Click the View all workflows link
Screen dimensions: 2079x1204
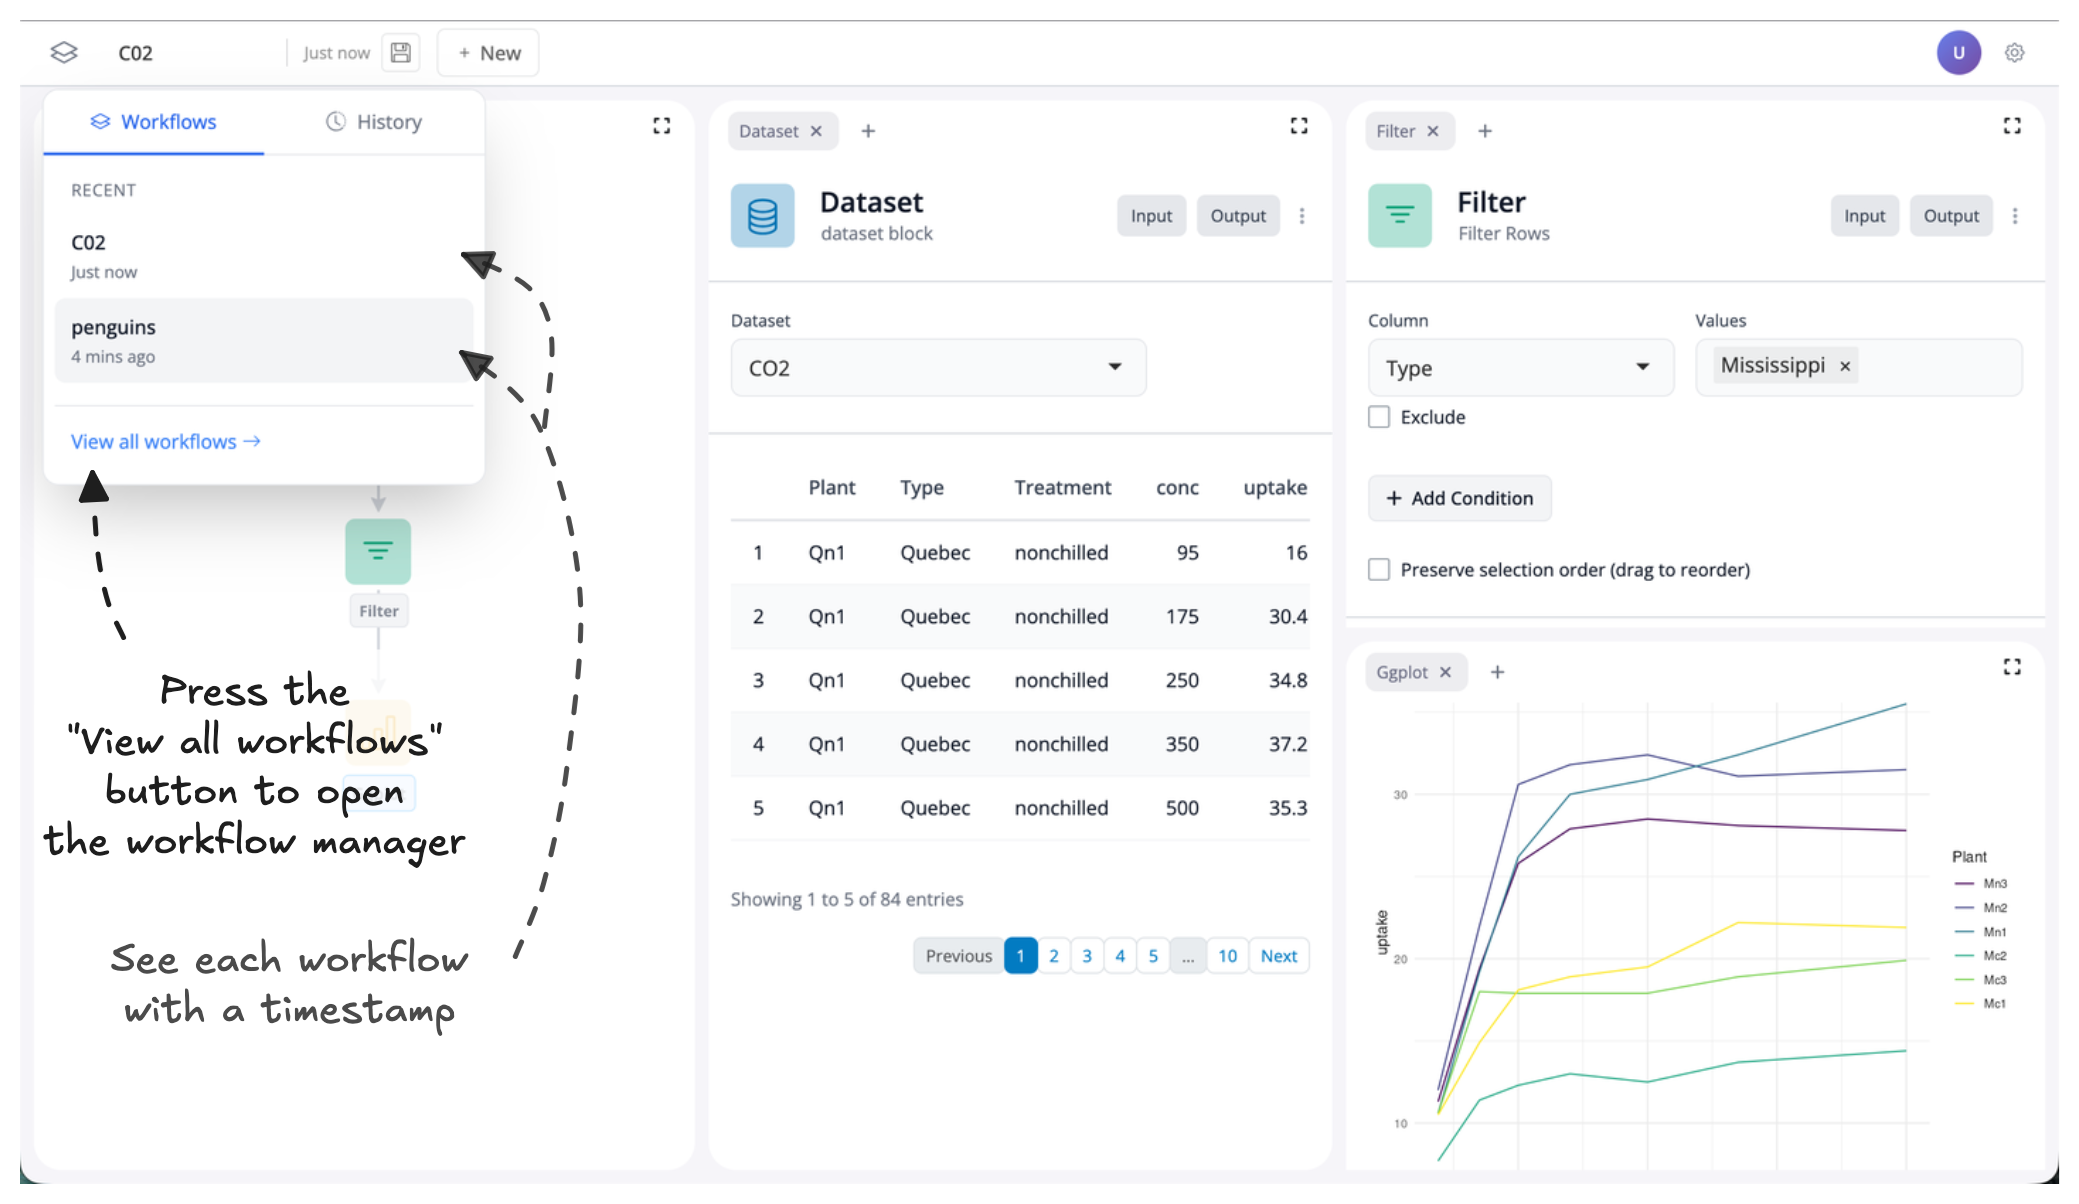click(x=165, y=442)
